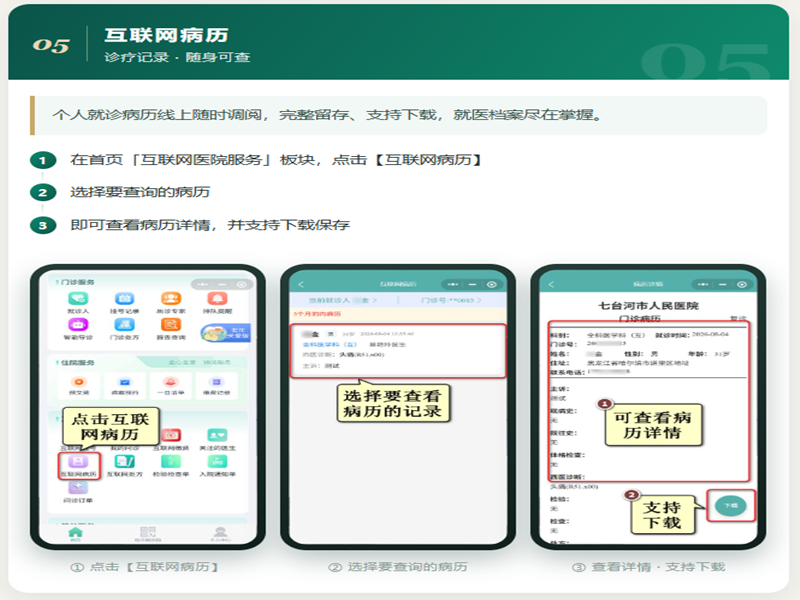Click the 互联网病历 page title heading
Viewport: 800px width, 600px height.
[398, 284]
